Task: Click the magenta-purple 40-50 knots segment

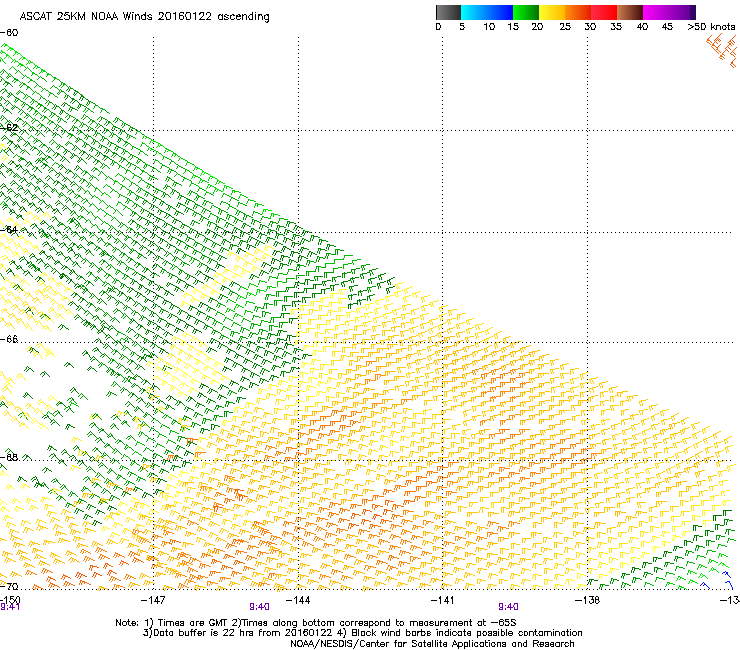Action: 669,12
